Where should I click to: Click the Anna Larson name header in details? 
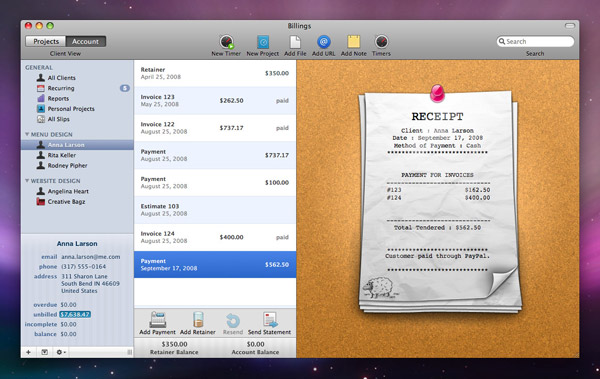click(x=77, y=243)
